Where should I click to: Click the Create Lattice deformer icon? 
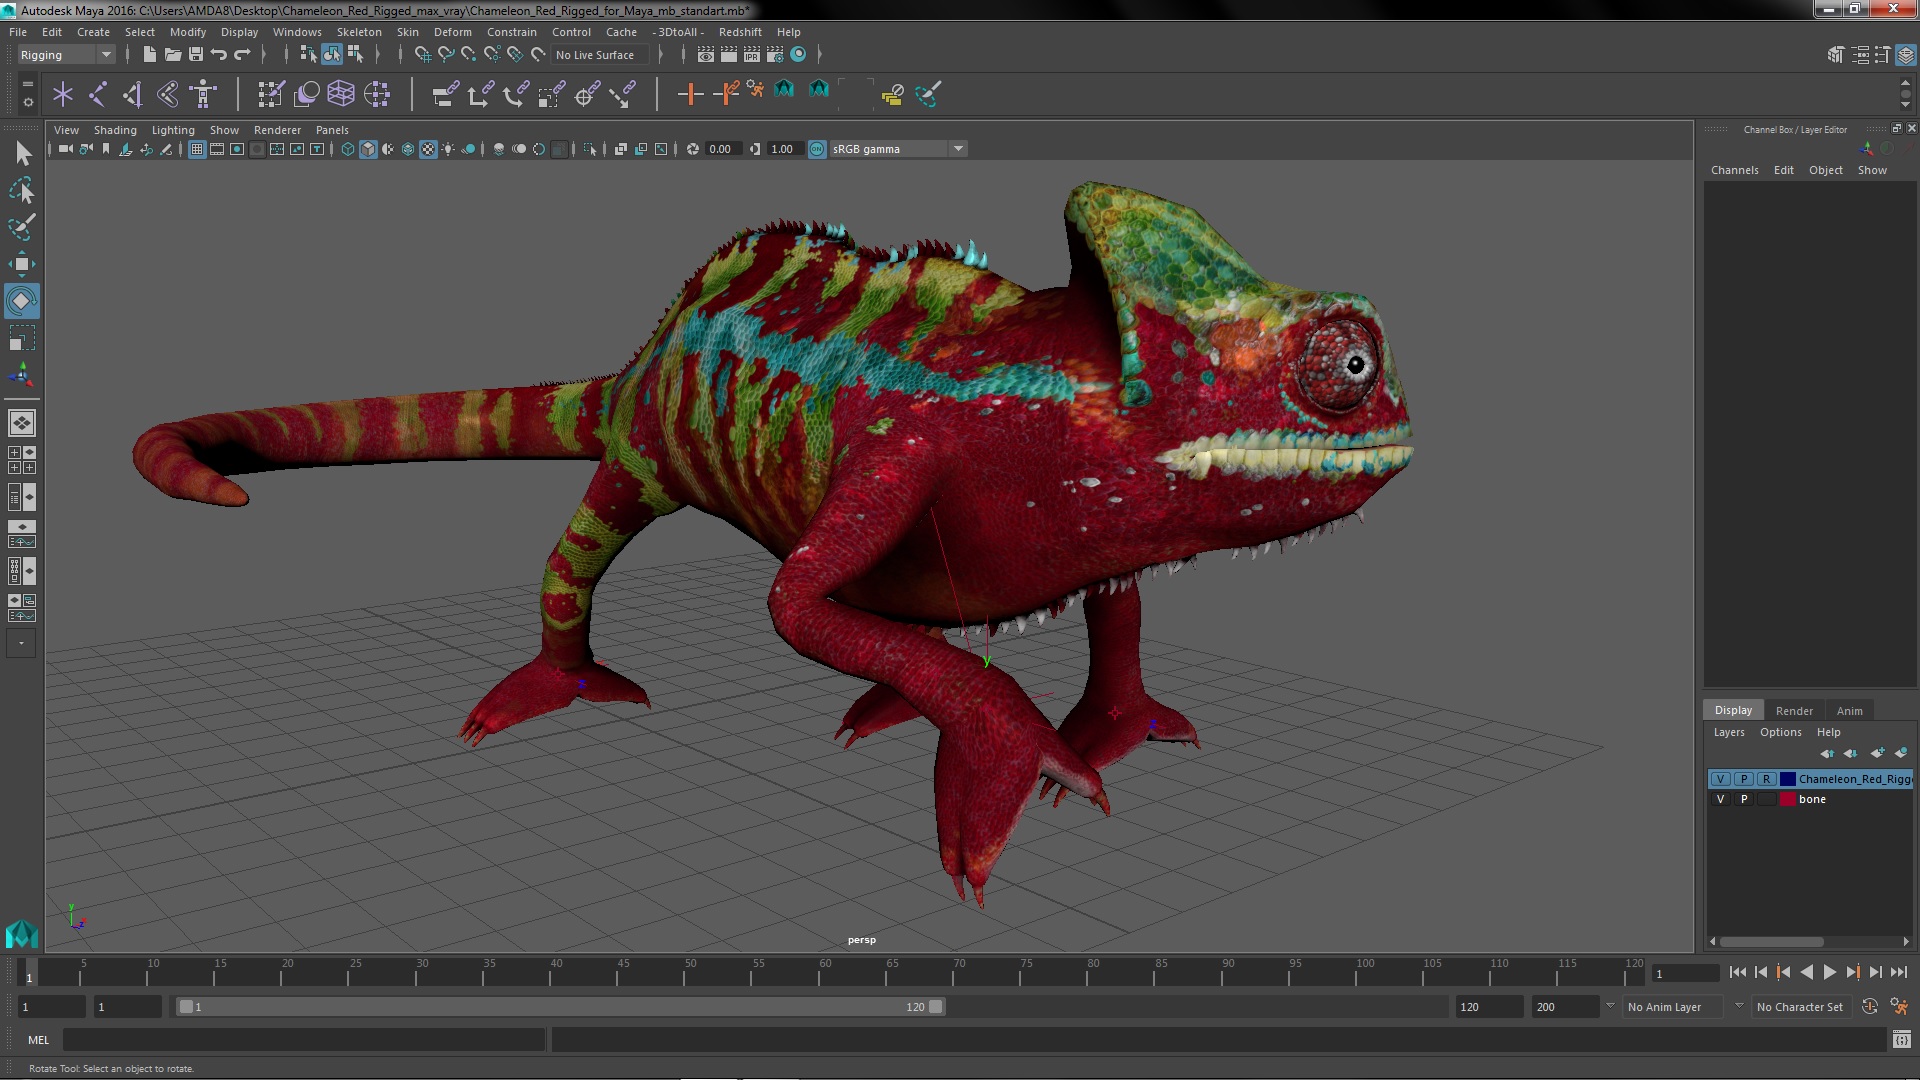click(x=341, y=94)
